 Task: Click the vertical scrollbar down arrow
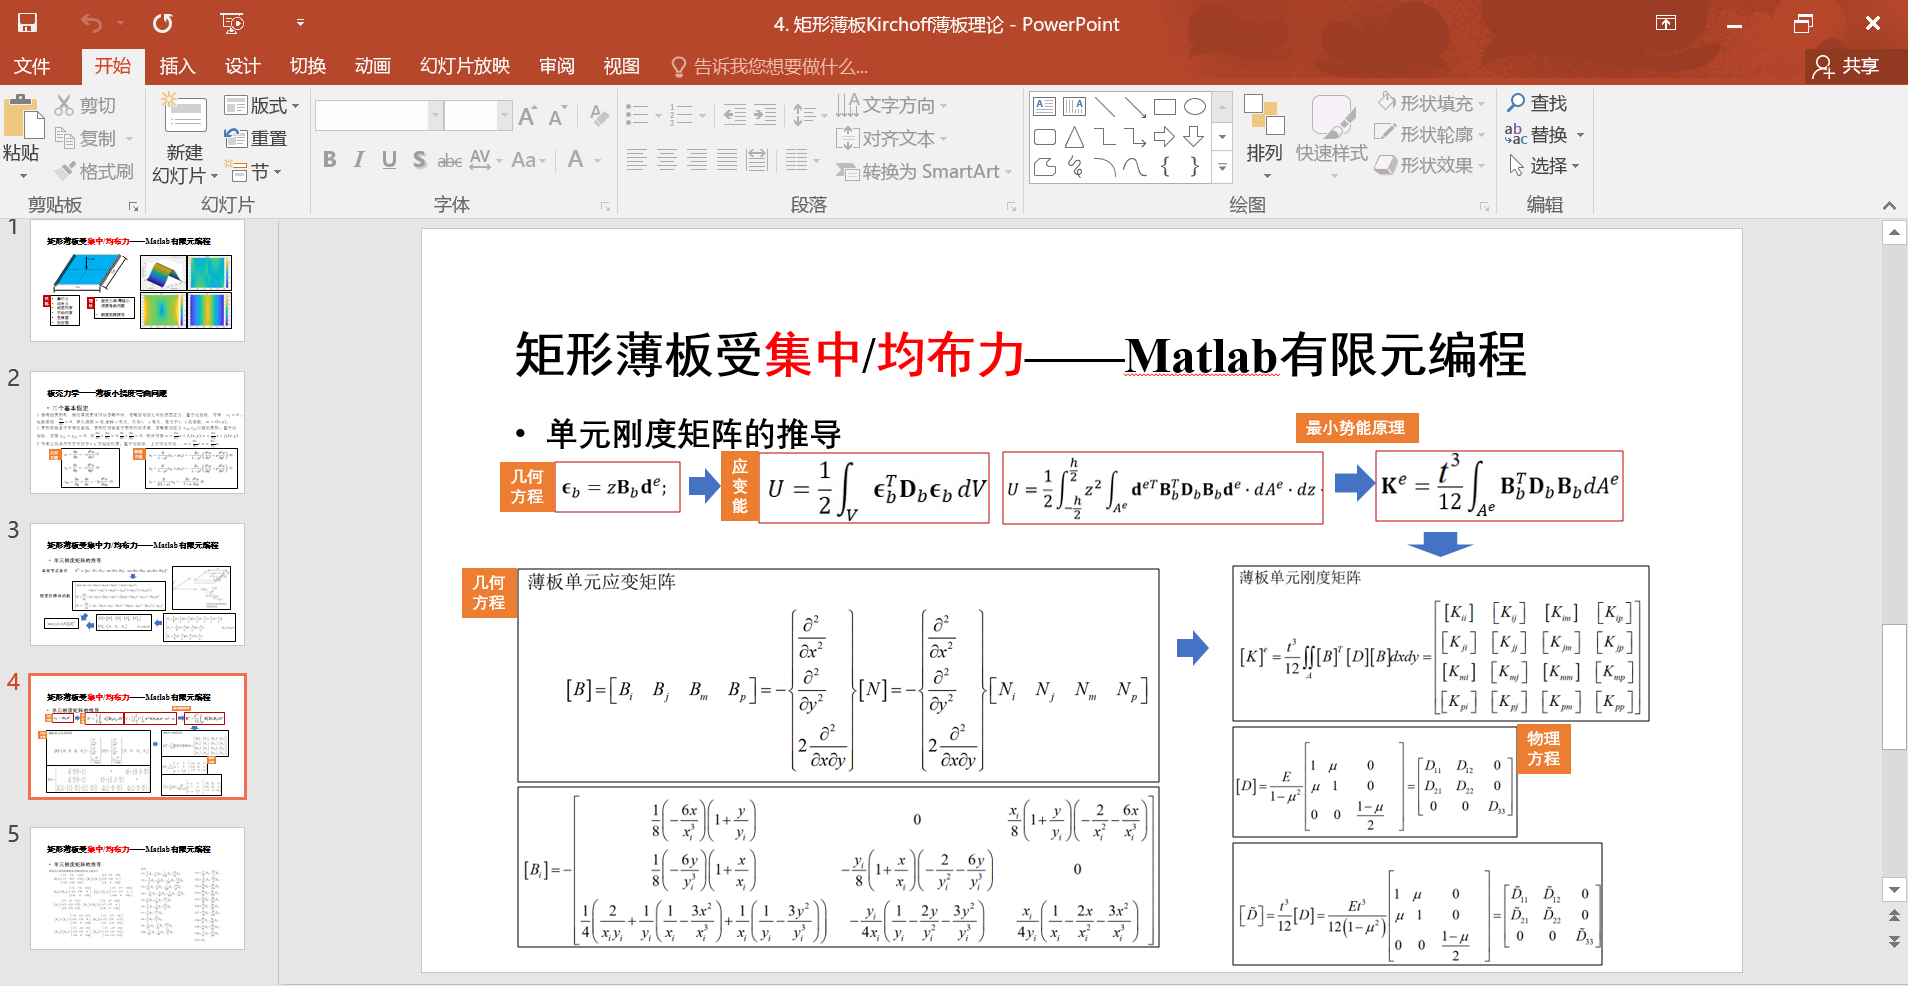pyautogui.click(x=1894, y=889)
